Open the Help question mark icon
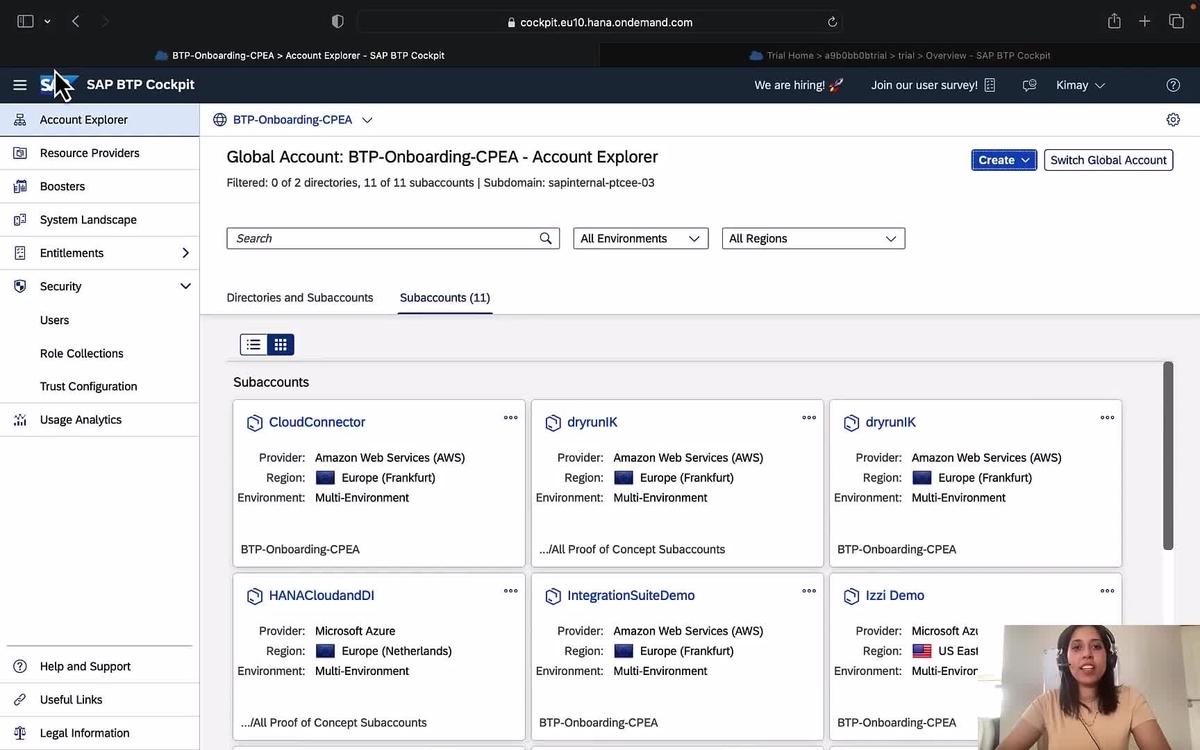This screenshot has width=1200, height=750. point(1173,85)
